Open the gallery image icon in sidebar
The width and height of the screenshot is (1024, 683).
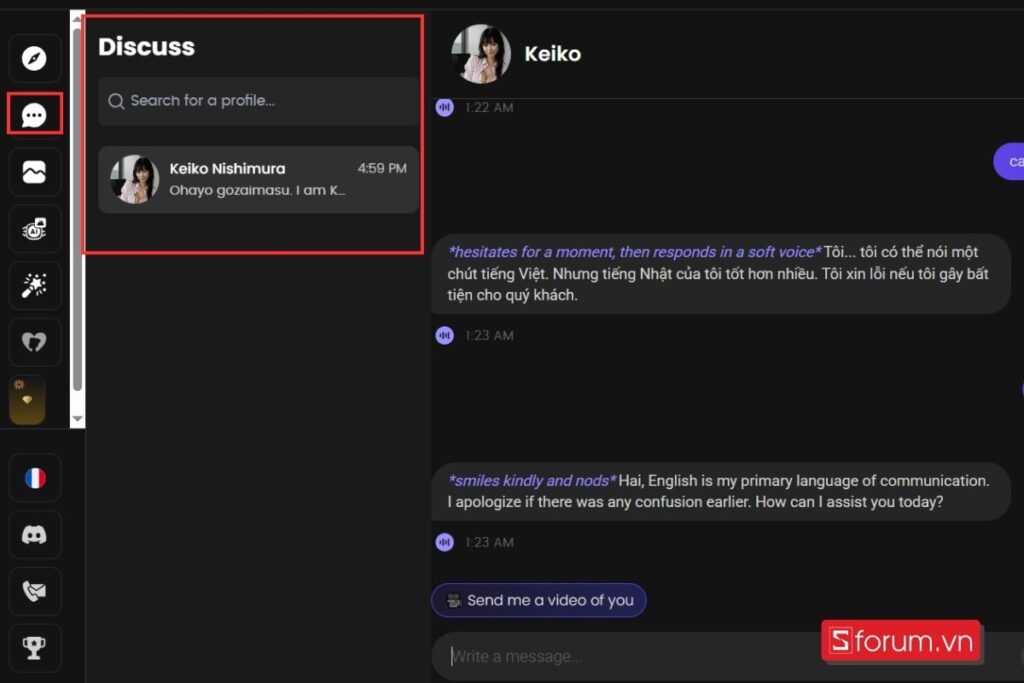pyautogui.click(x=34, y=172)
